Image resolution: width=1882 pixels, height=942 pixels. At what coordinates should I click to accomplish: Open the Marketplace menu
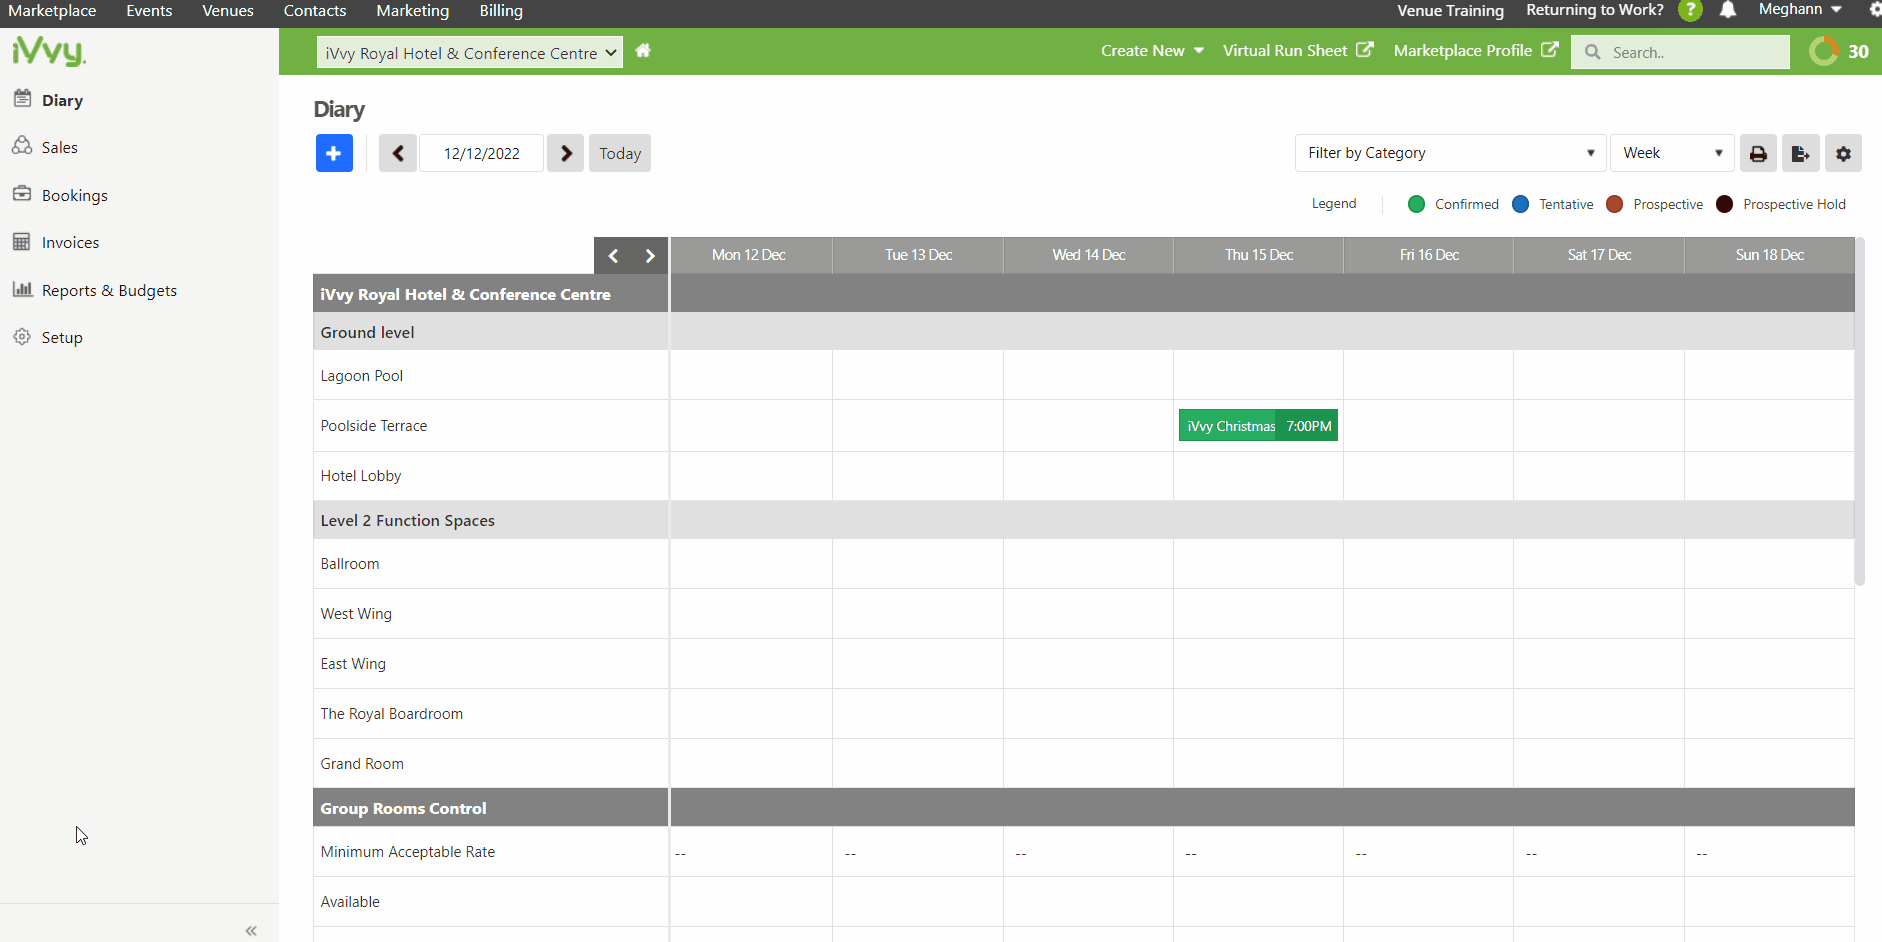52,10
